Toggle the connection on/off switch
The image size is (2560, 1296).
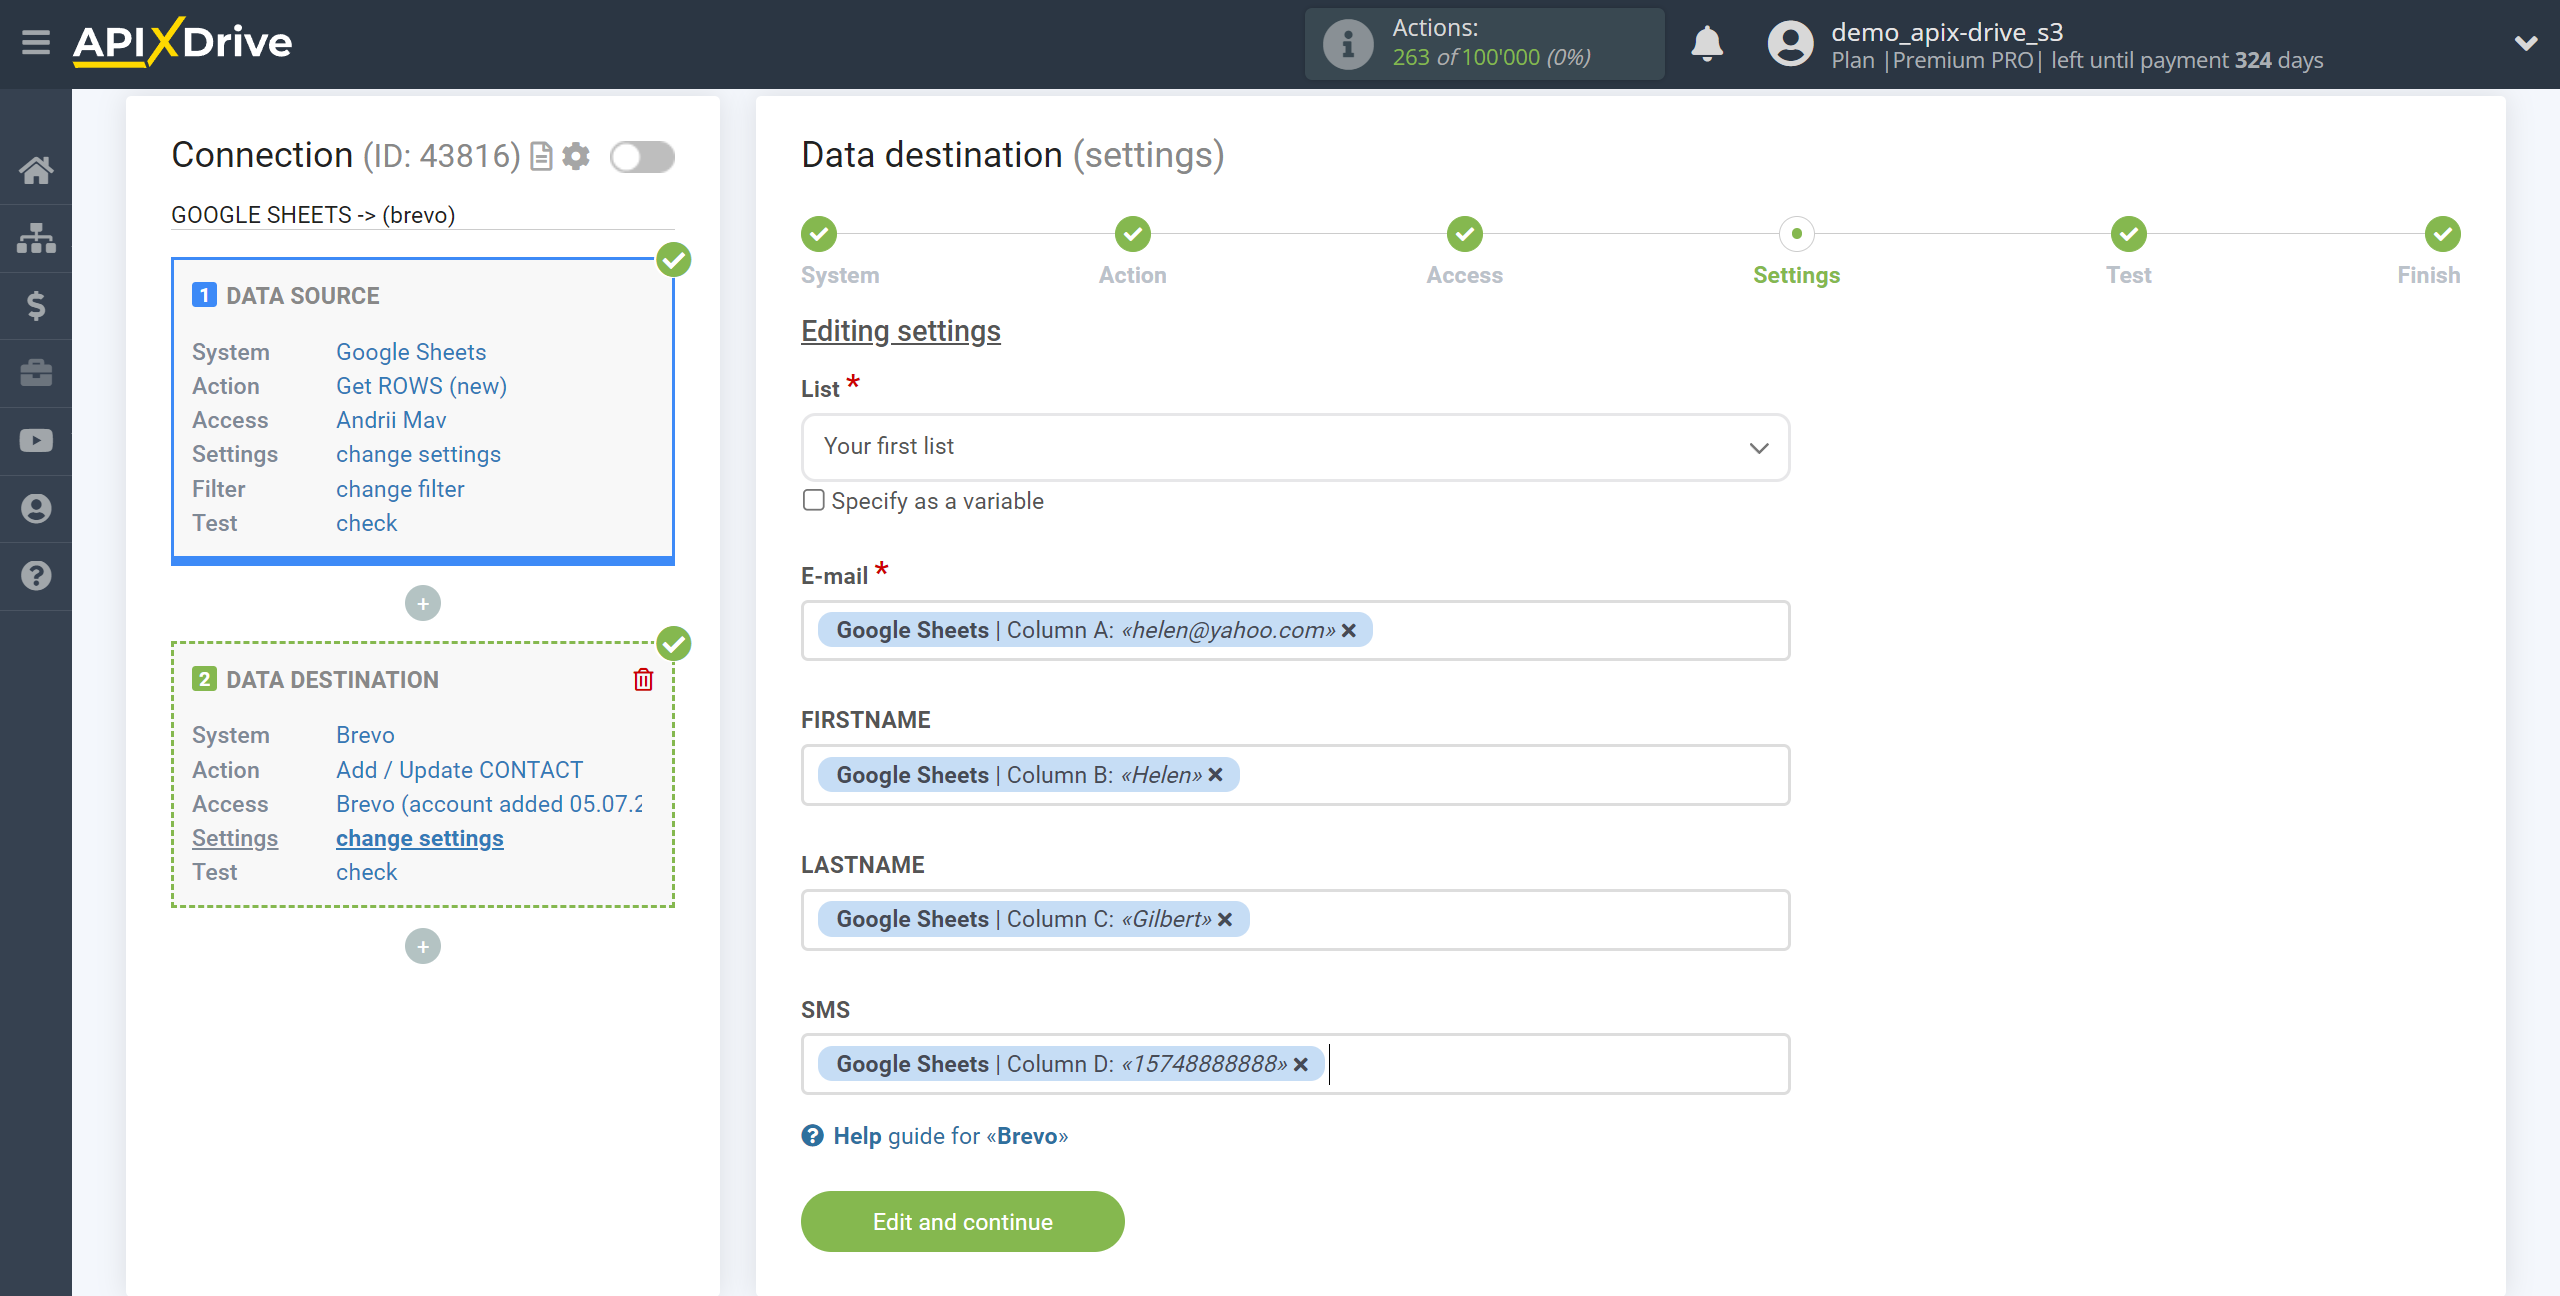coord(643,156)
